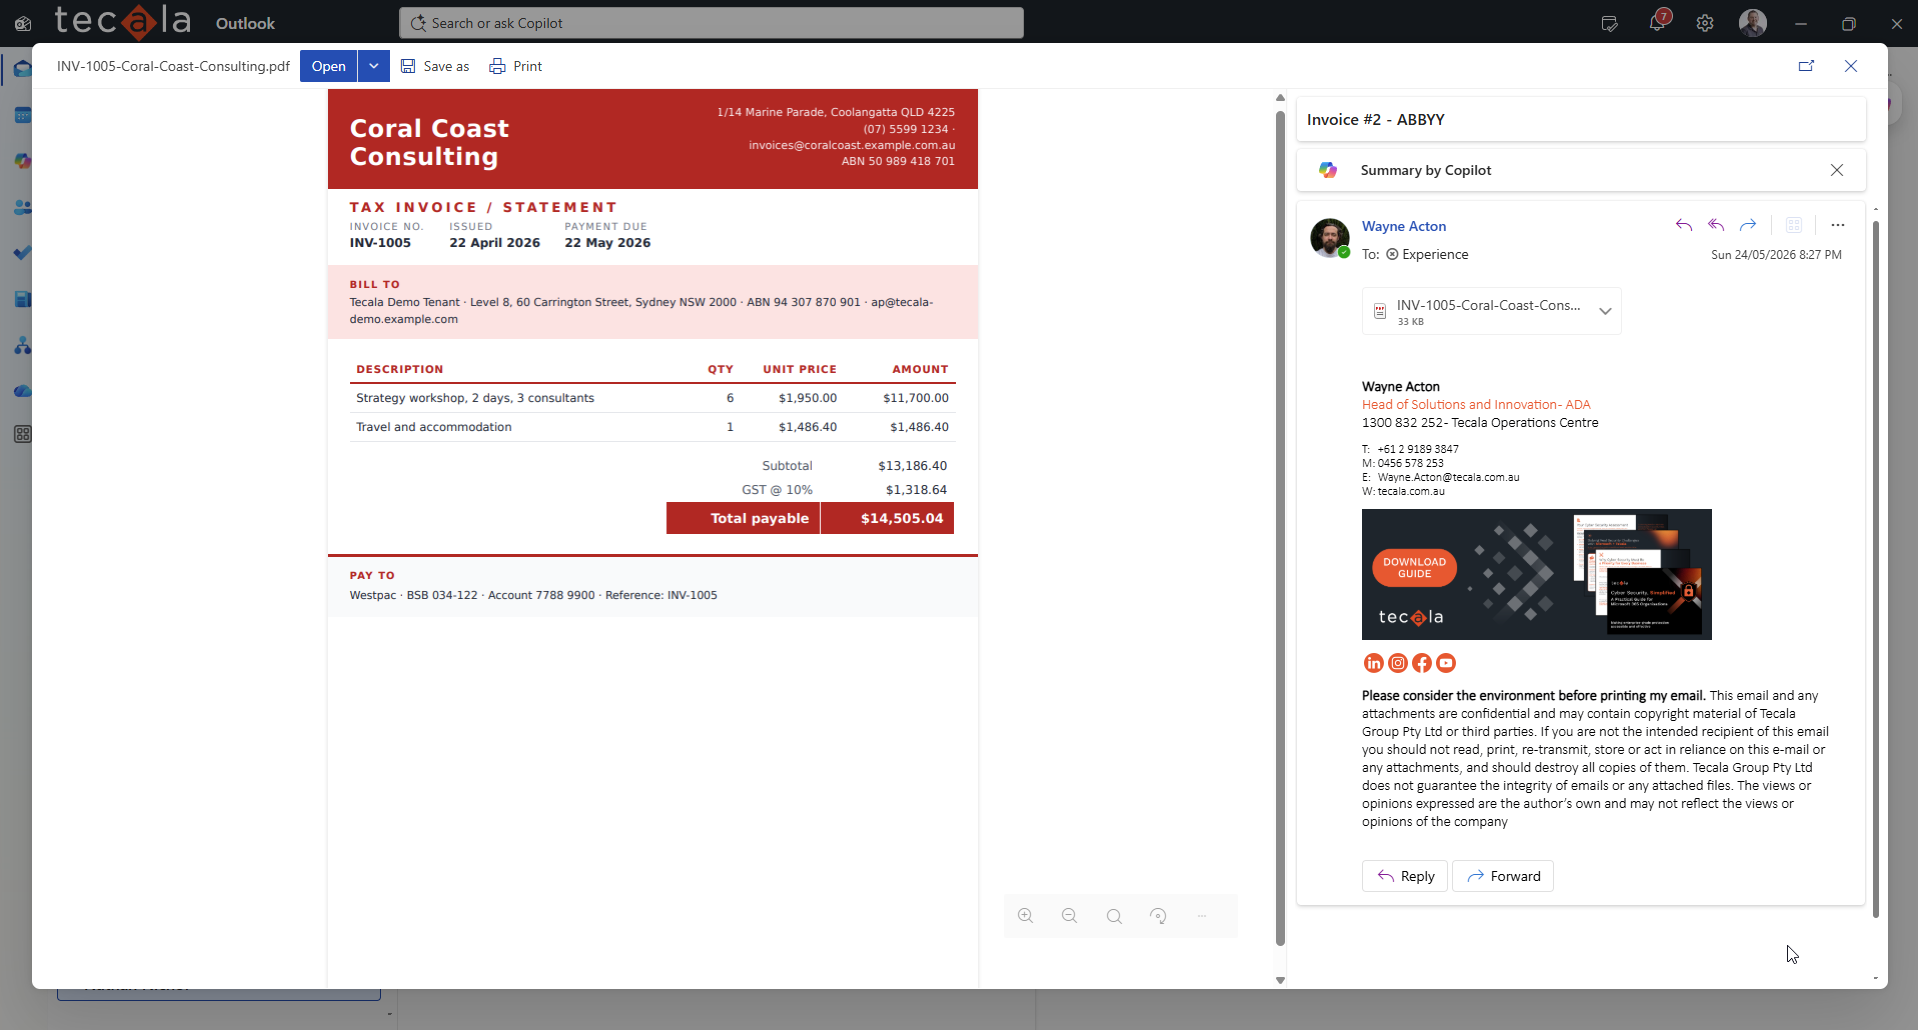Open Tecala Instagram icon
This screenshot has height=1030, width=1918.
click(x=1398, y=663)
